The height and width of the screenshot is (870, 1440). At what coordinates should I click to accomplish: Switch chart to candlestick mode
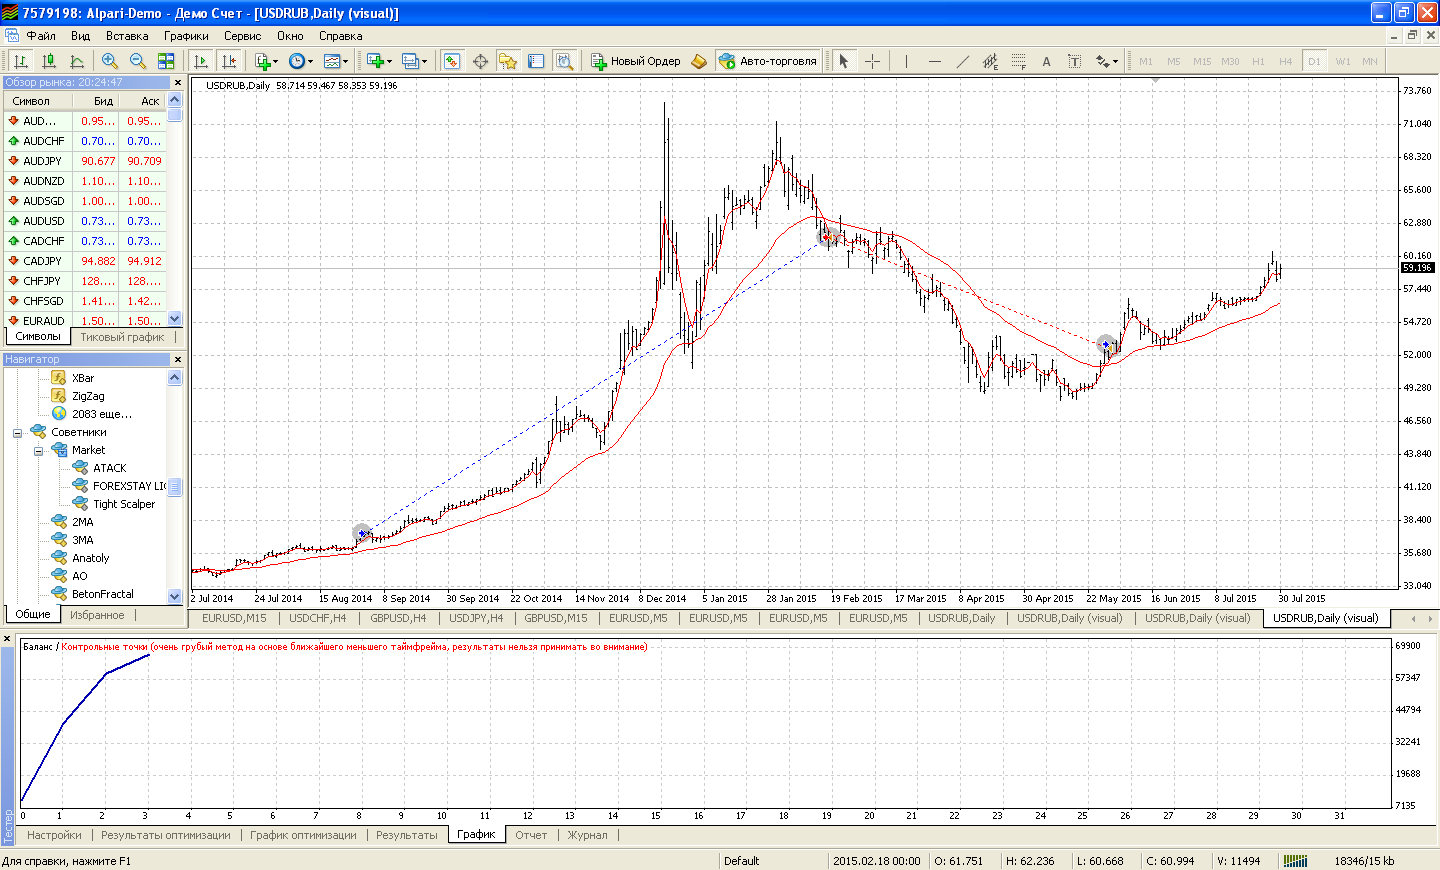click(x=48, y=61)
